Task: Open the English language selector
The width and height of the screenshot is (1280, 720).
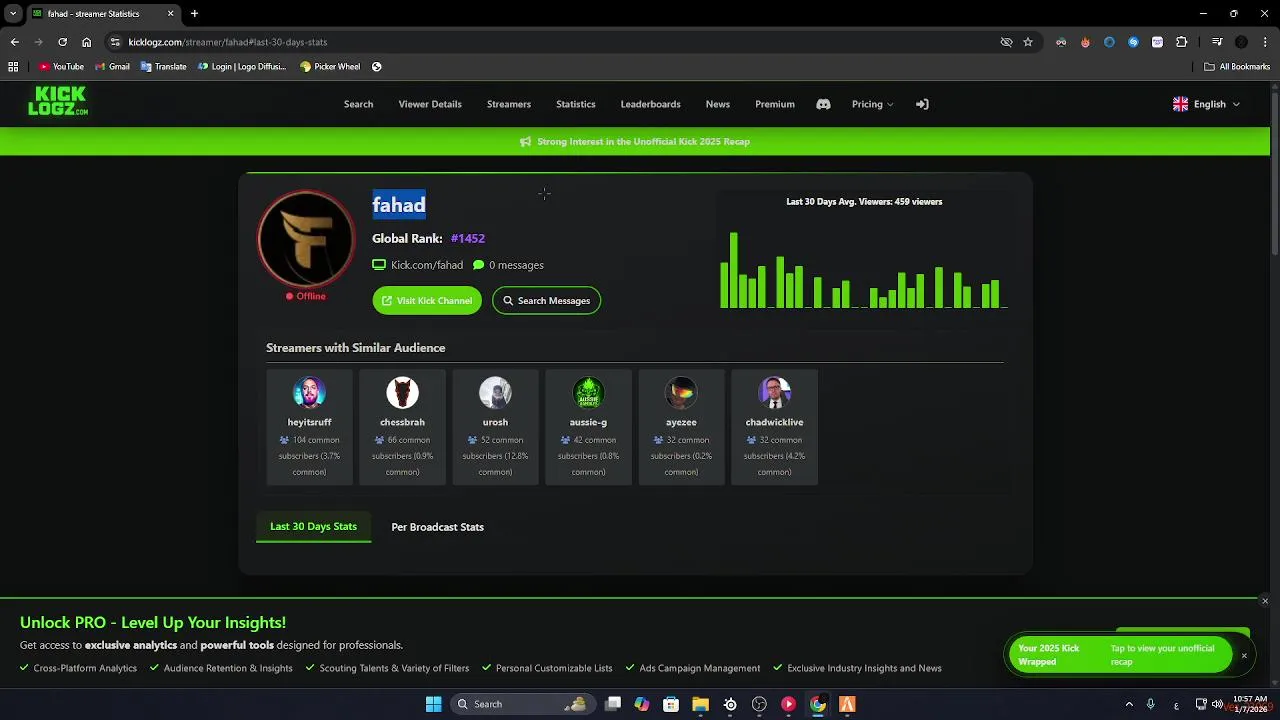Action: (1206, 104)
